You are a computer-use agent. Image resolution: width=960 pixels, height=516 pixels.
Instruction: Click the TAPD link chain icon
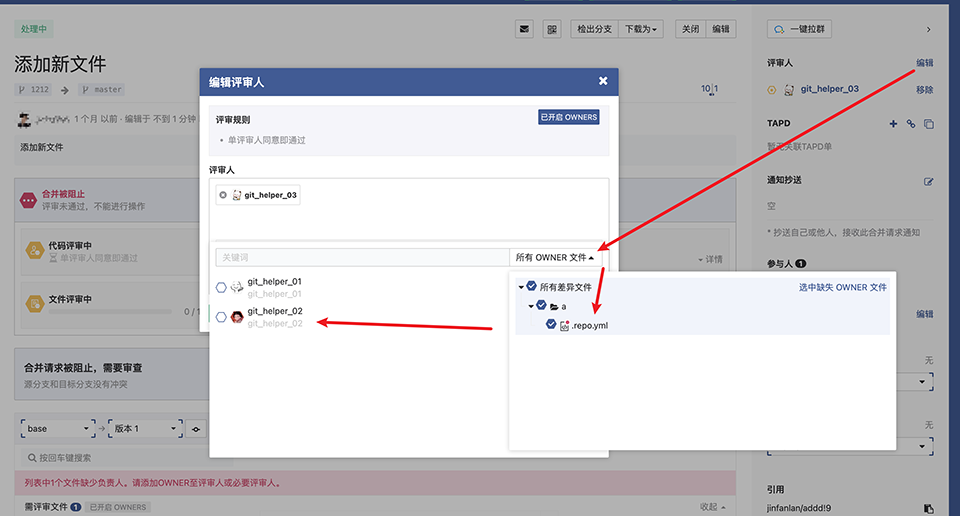tap(911, 124)
